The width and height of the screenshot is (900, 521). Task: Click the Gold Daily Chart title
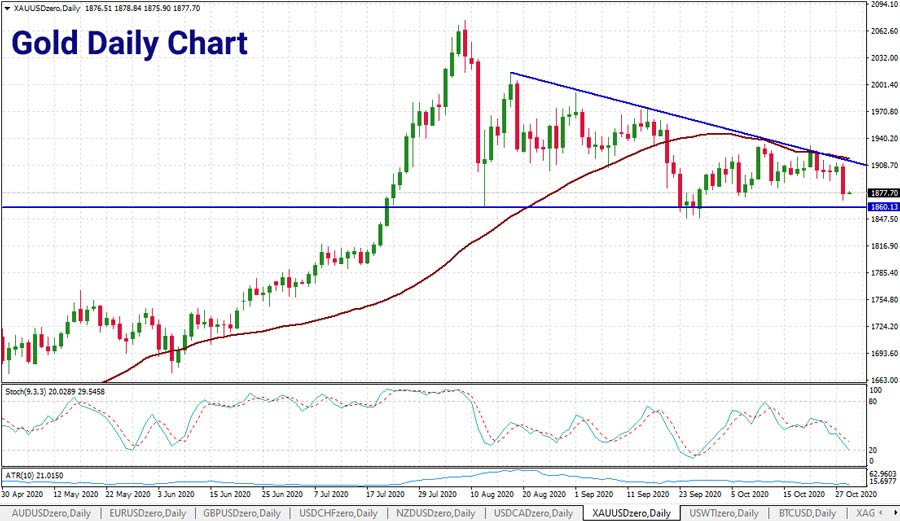point(129,43)
